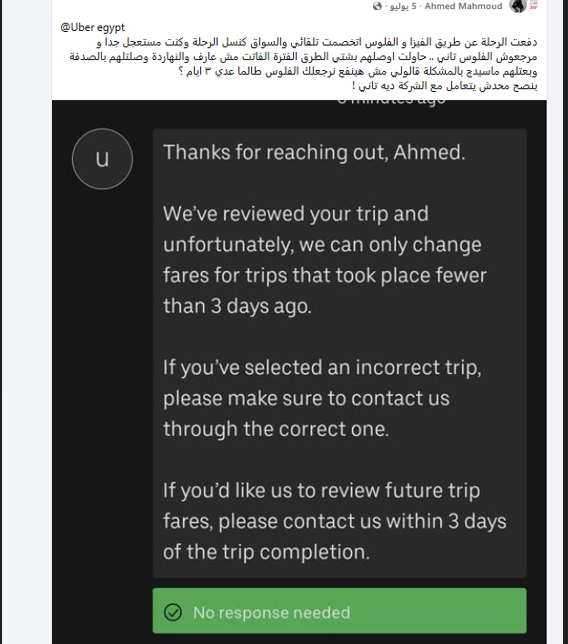Open the attached Uber chat screenshot image
The width and height of the screenshot is (568, 644).
(x=299, y=372)
